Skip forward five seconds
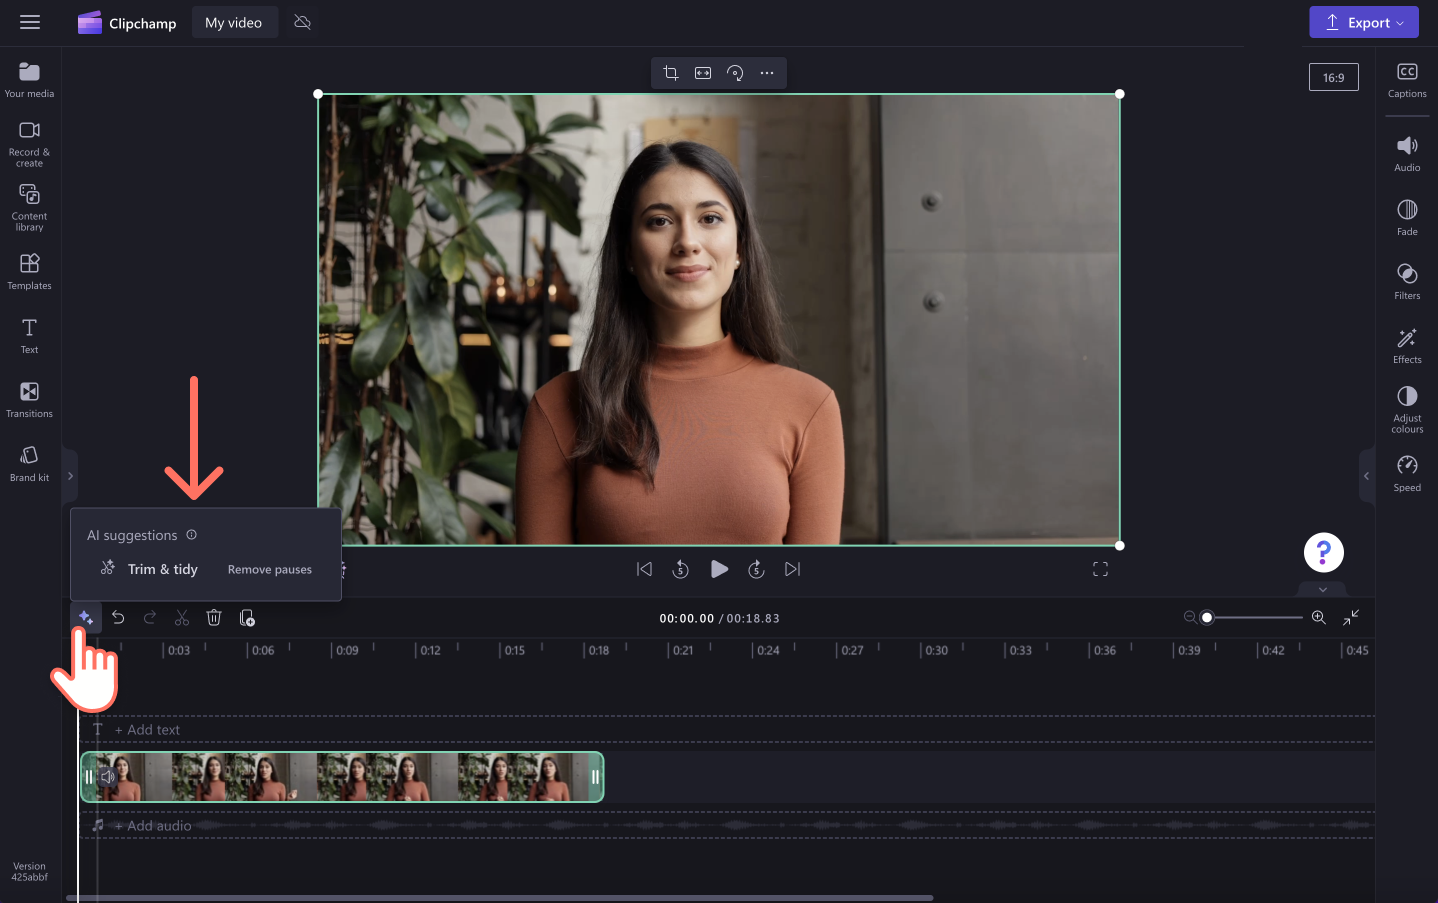The height and width of the screenshot is (903, 1438). (756, 569)
